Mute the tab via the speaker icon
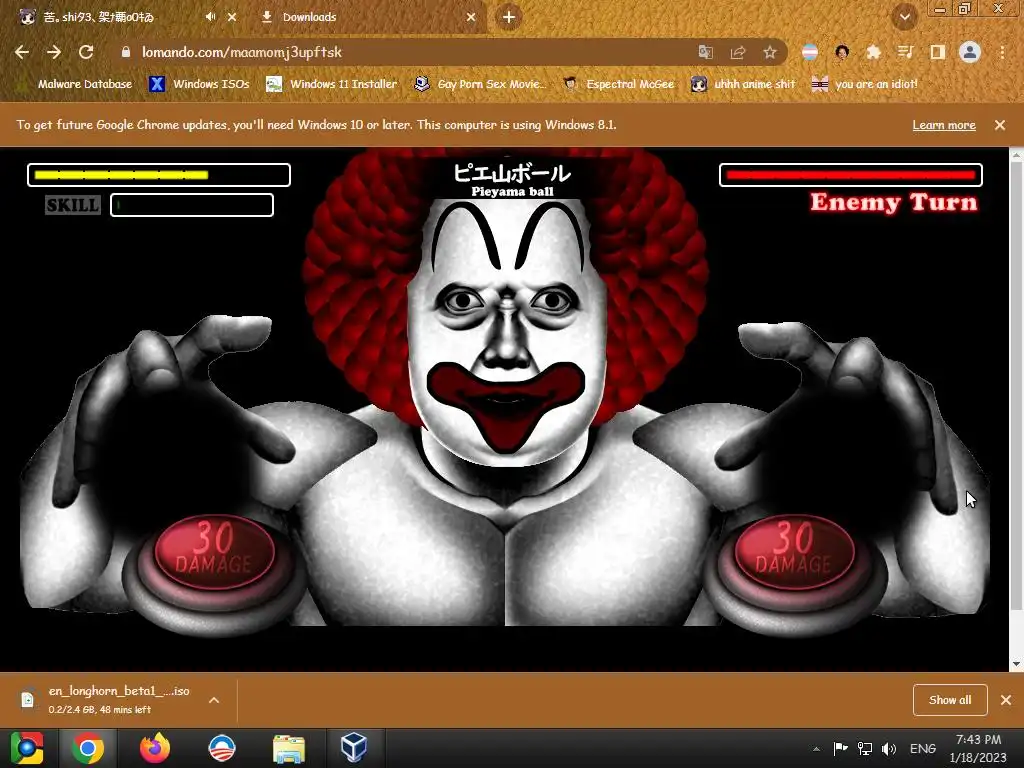 tap(210, 17)
